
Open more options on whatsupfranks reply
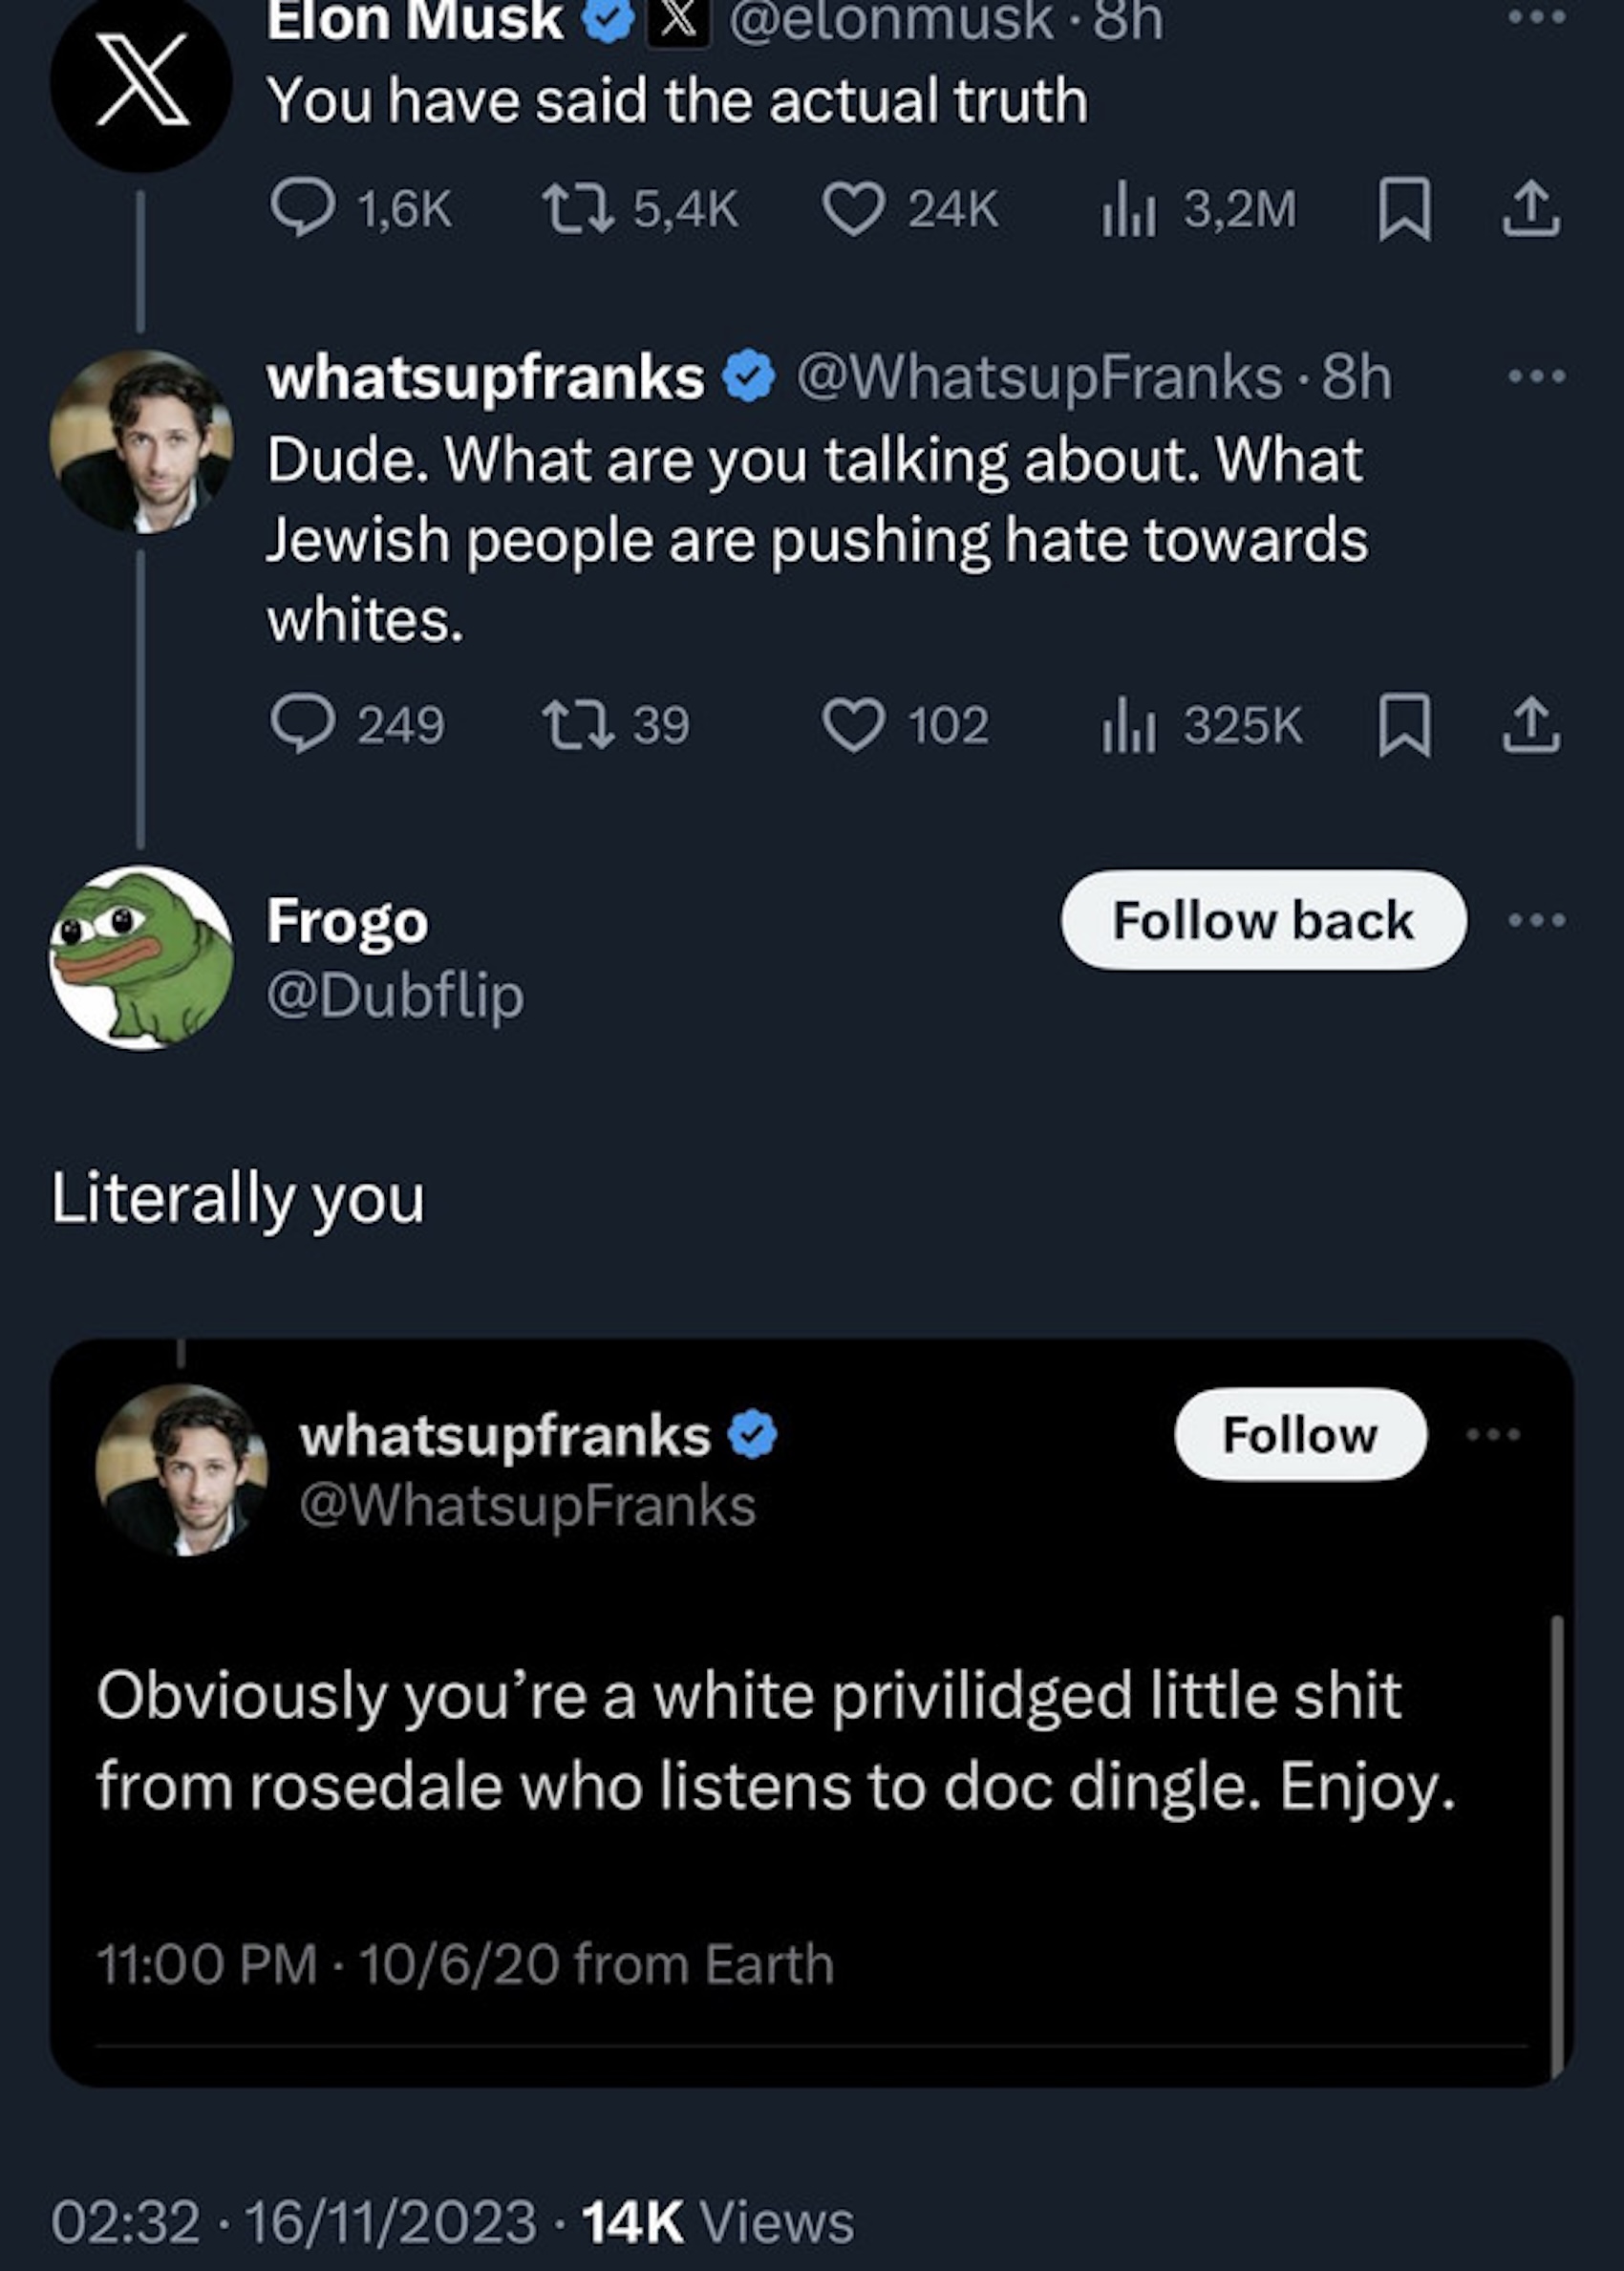point(1536,377)
